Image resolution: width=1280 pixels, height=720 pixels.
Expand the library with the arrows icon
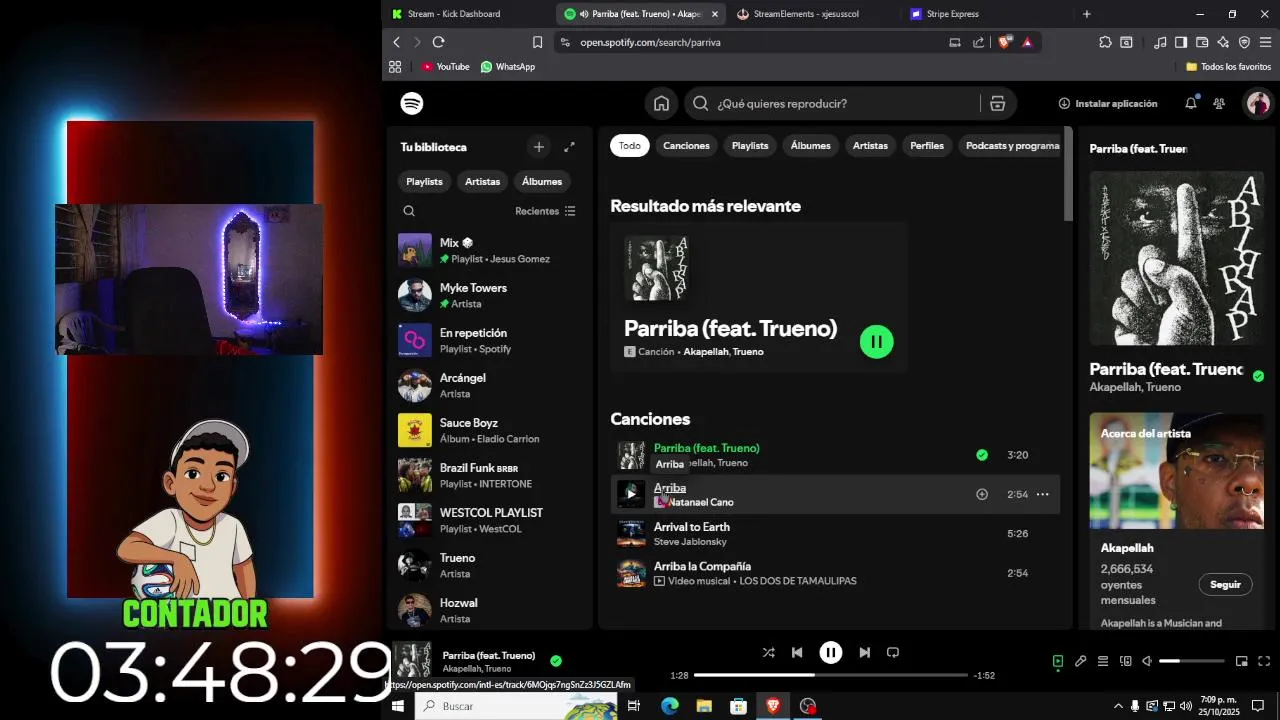click(569, 147)
